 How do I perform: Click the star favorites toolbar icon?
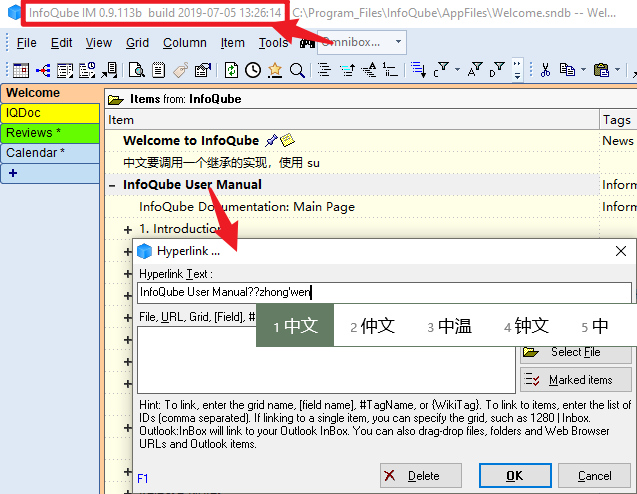click(275, 70)
